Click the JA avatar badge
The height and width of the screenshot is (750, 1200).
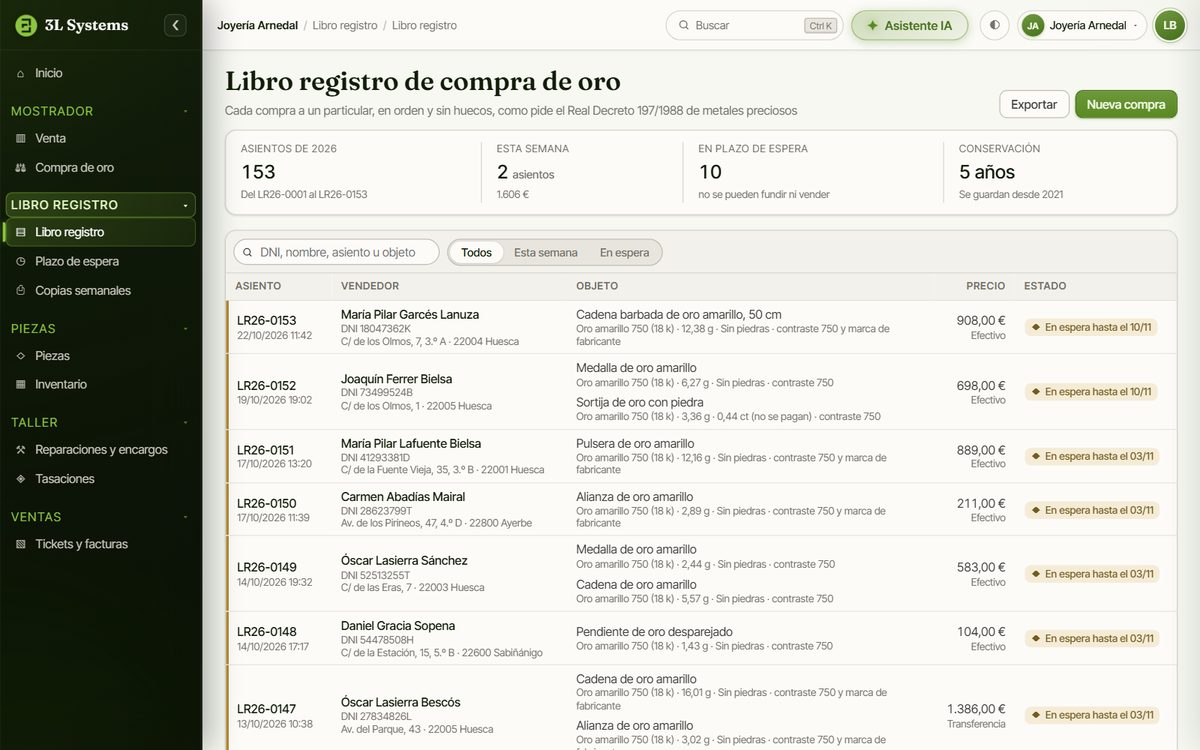point(1033,25)
